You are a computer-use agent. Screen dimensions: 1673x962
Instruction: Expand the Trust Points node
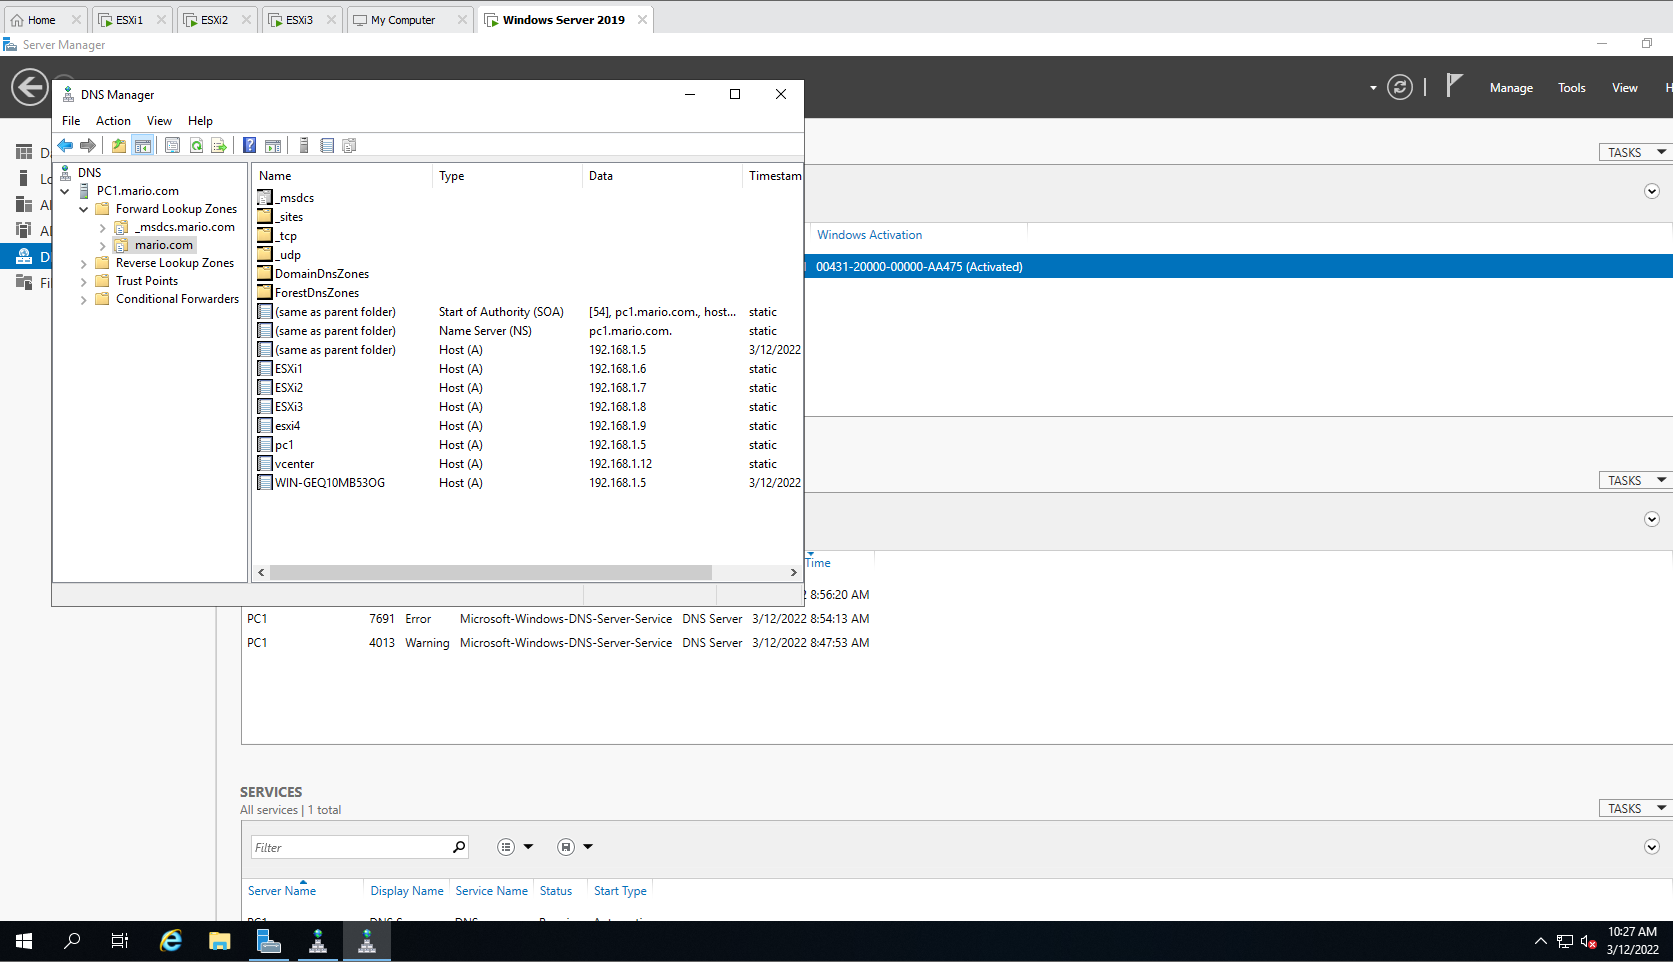click(x=84, y=282)
